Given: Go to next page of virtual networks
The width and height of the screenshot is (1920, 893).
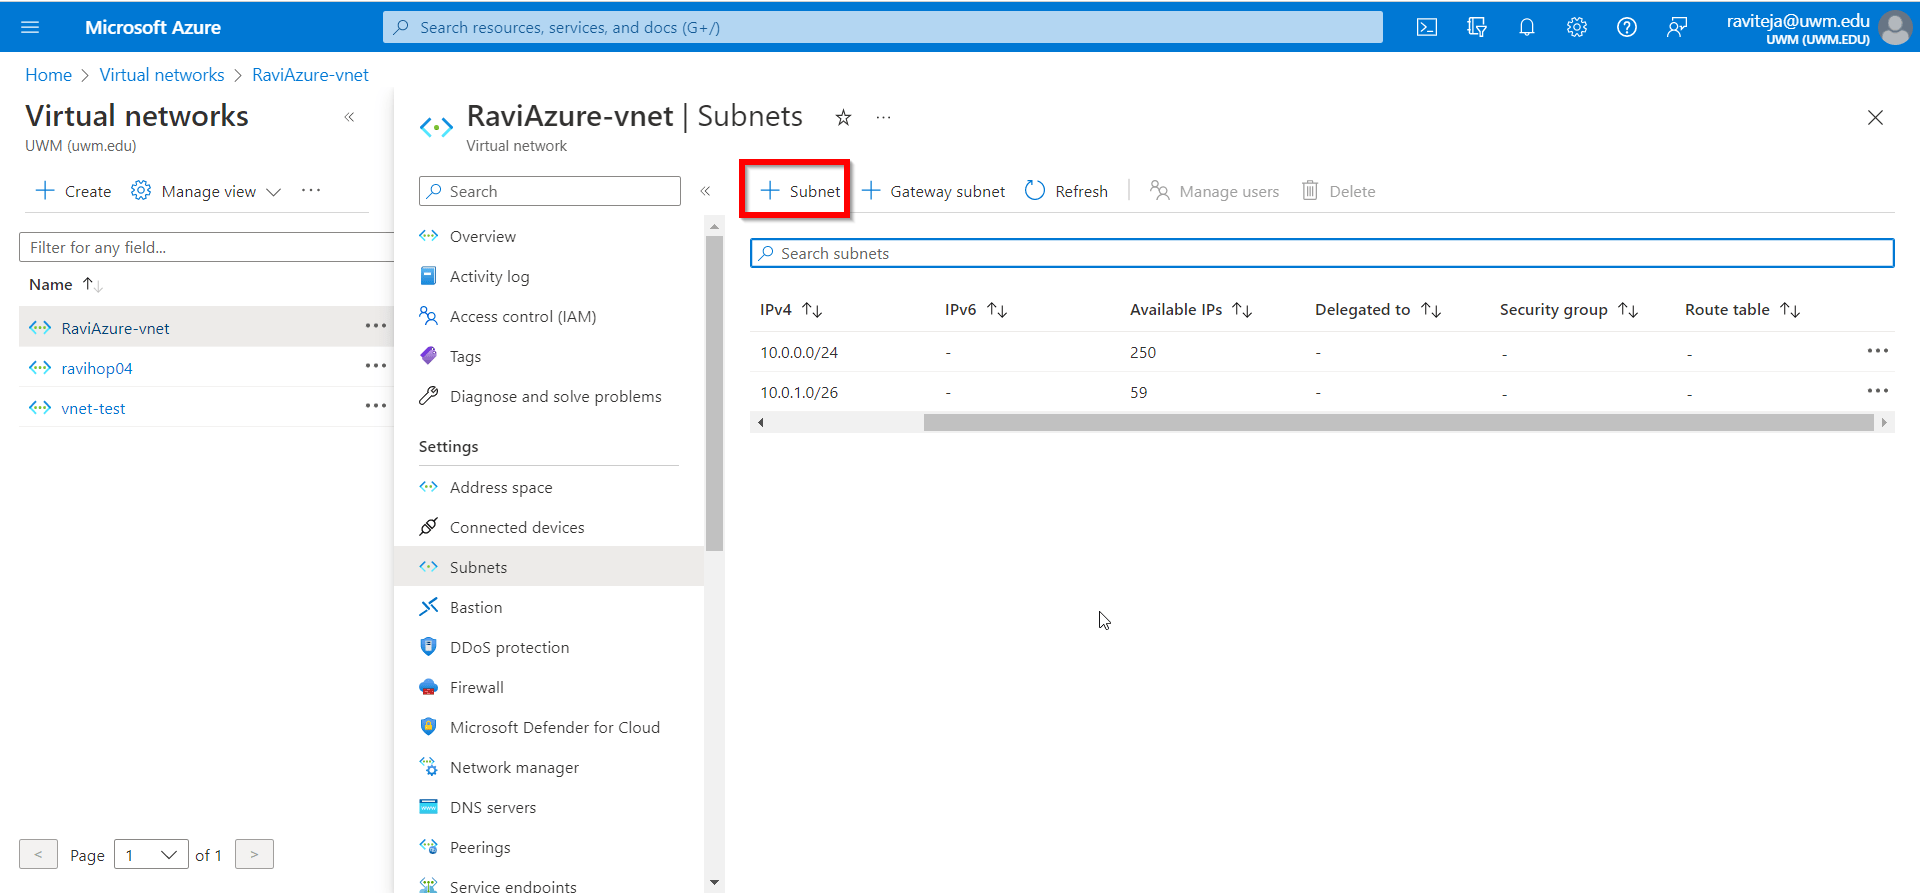Looking at the screenshot, I should click(254, 854).
